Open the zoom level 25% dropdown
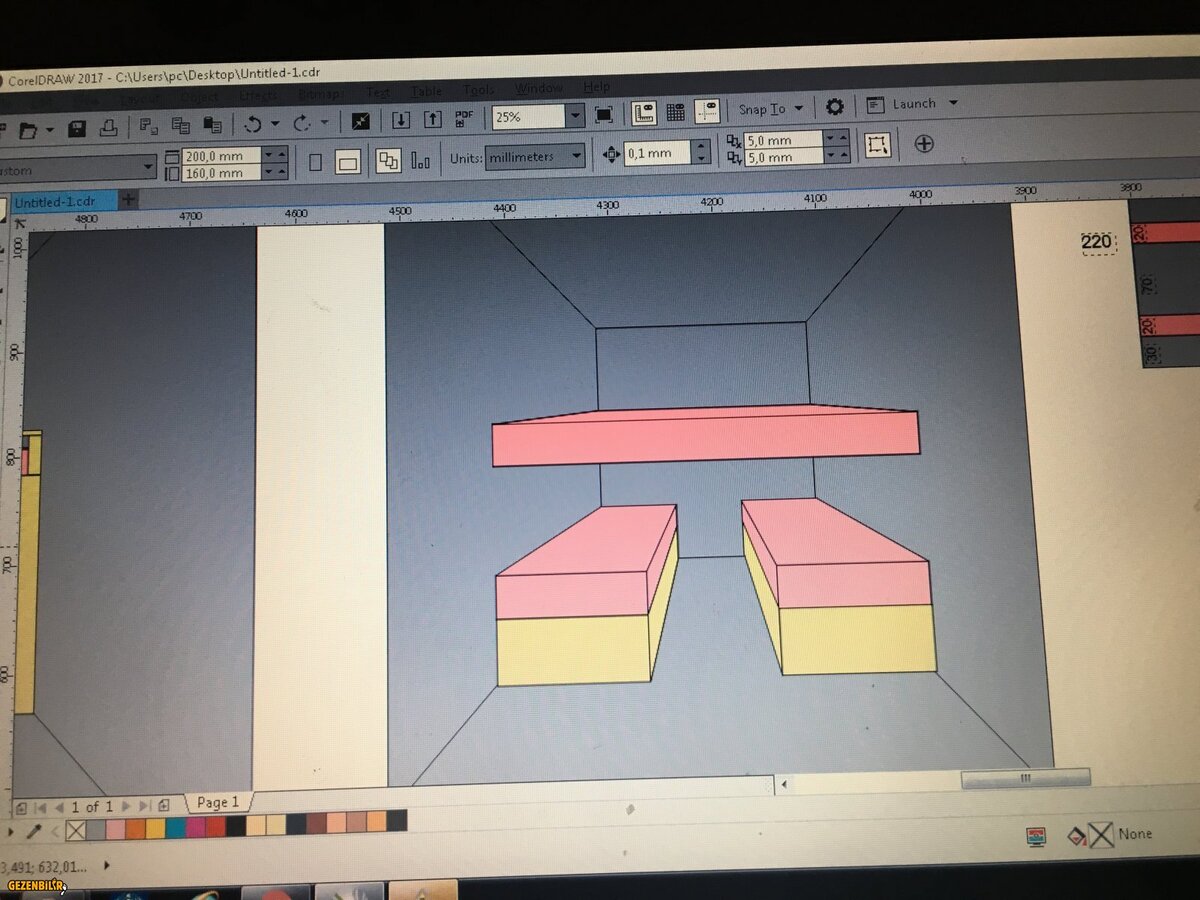The height and width of the screenshot is (900, 1200). (x=575, y=116)
